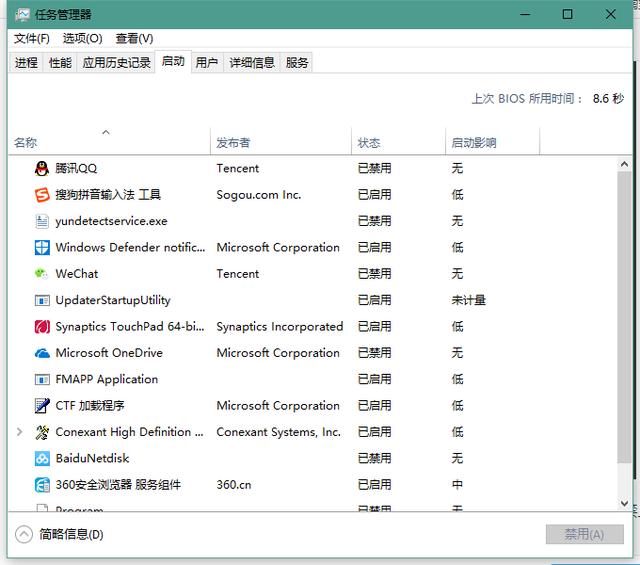Switch to the 服务 tab
The width and height of the screenshot is (640, 565).
[297, 62]
